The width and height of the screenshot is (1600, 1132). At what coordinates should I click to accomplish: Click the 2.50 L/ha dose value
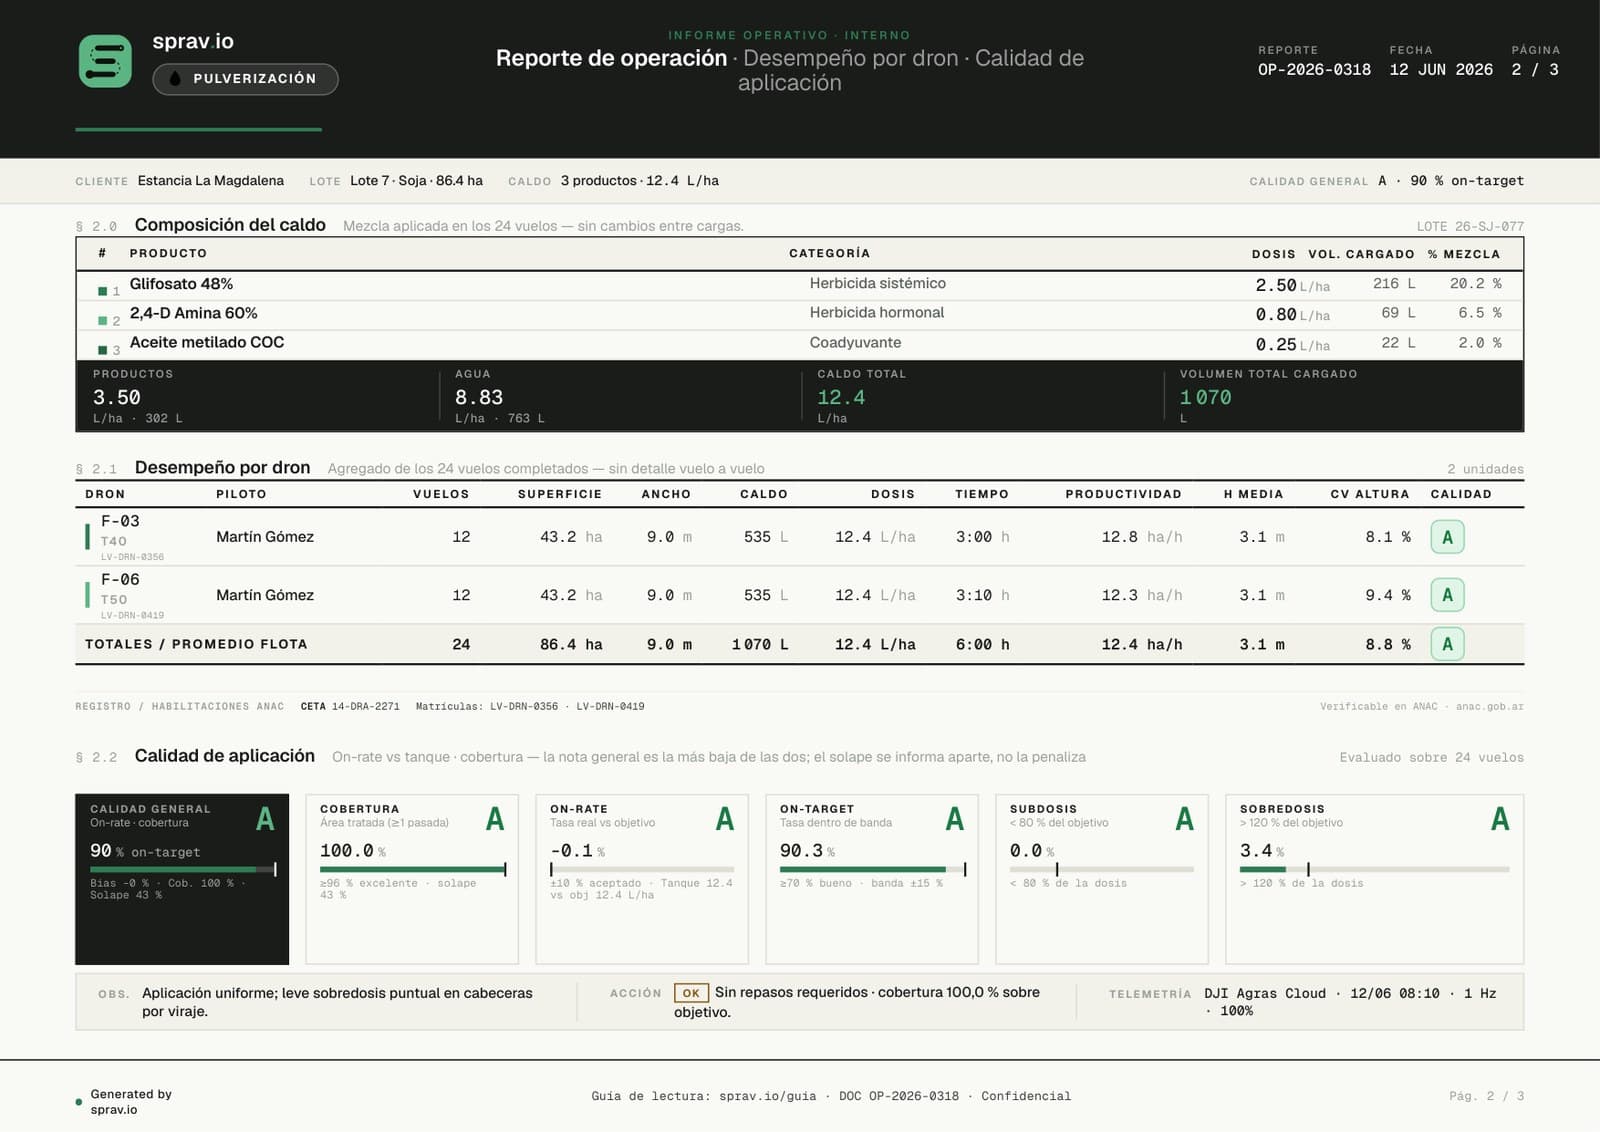click(x=1292, y=286)
